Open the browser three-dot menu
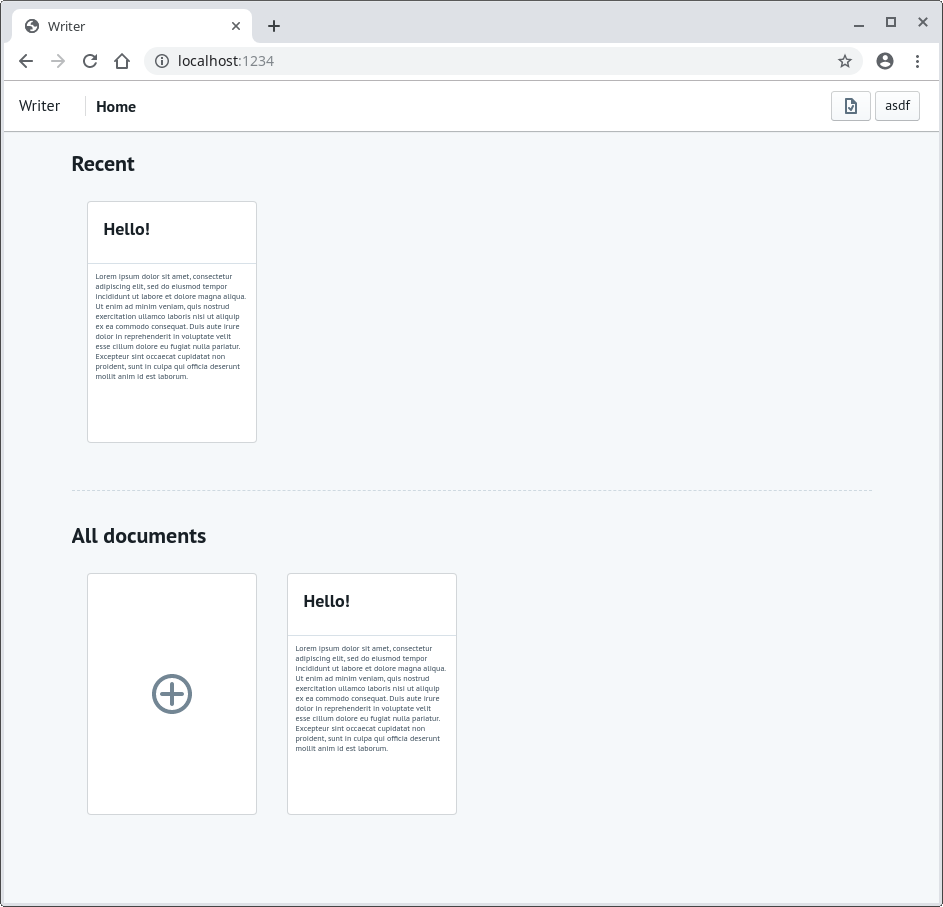Screen dimensions: 943x907 pyautogui.click(x=918, y=61)
